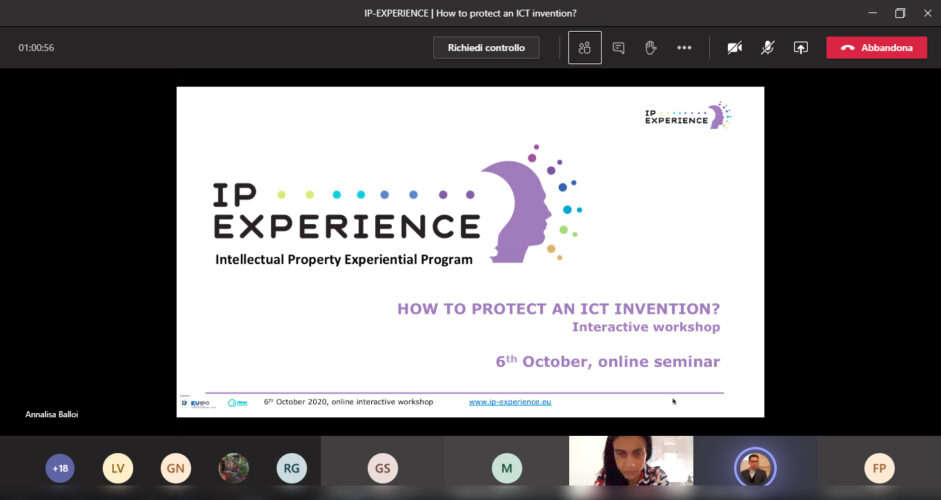
Task: Click the meeting timer 01:00:56
Action: pyautogui.click(x=36, y=47)
